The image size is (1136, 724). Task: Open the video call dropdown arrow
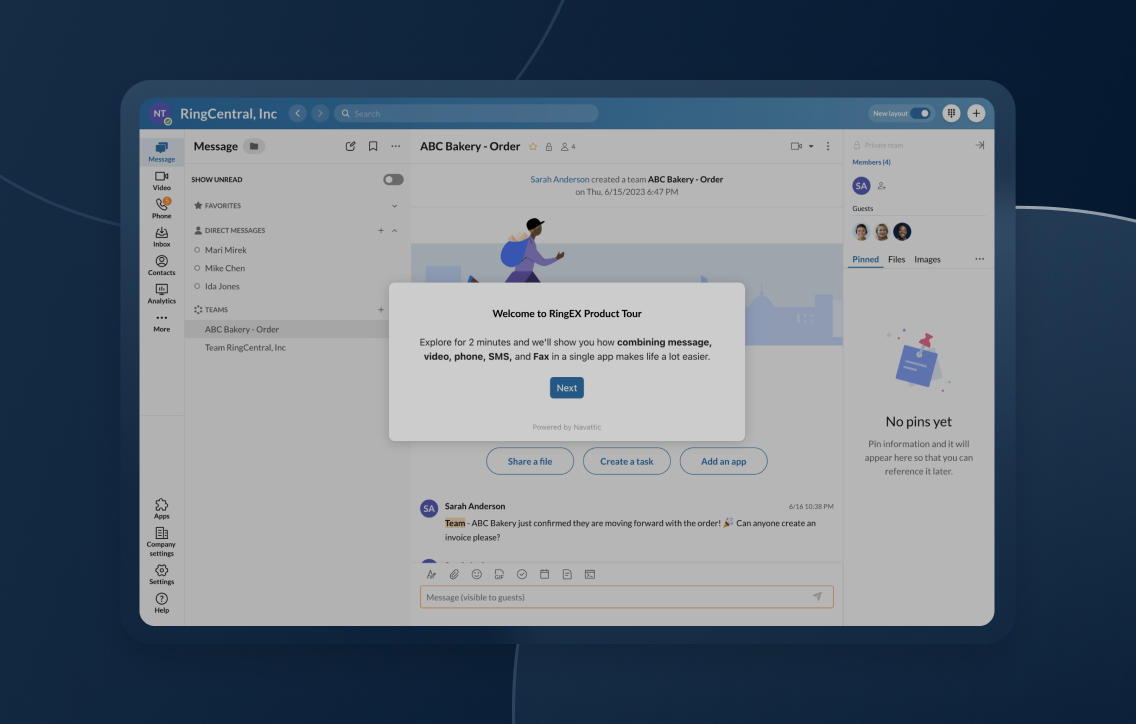(x=811, y=146)
